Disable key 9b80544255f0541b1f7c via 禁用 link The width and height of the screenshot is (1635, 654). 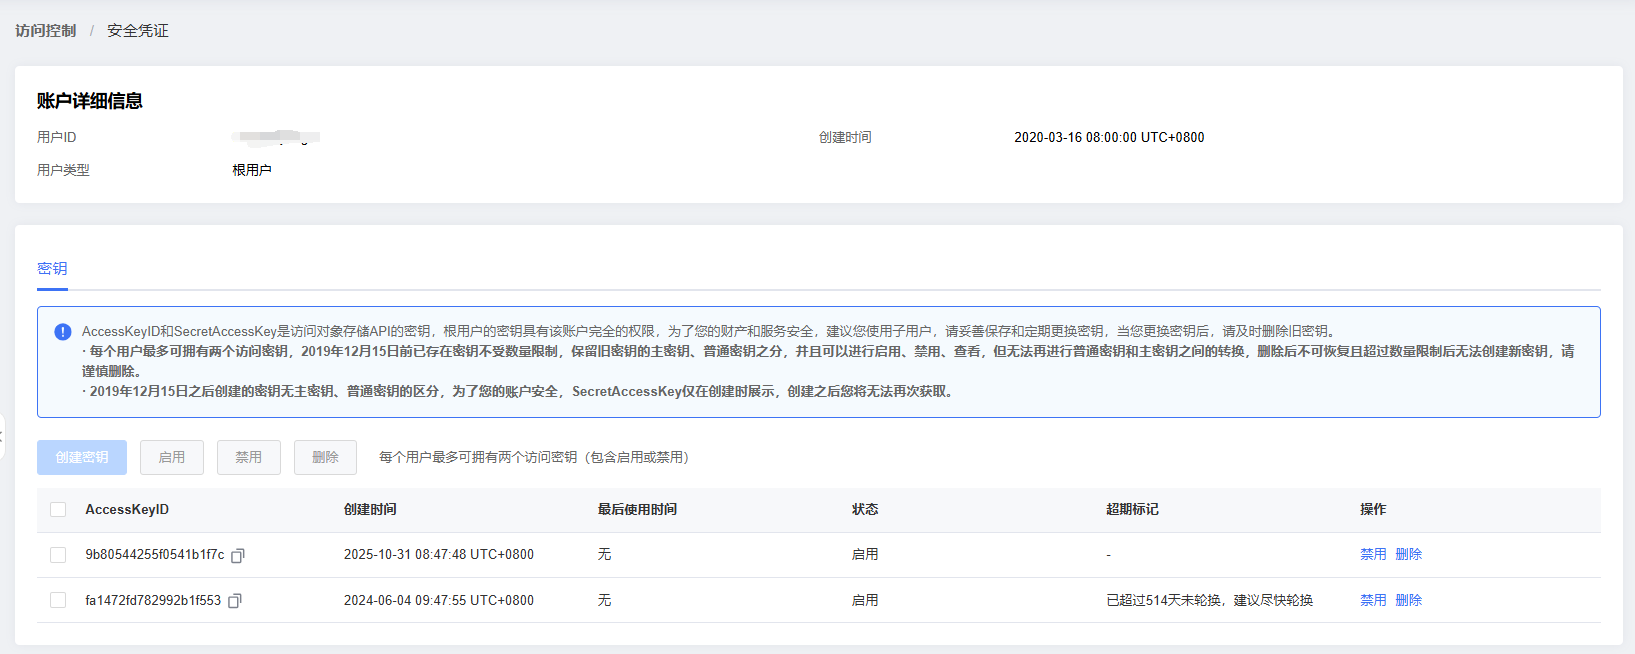pos(1373,554)
